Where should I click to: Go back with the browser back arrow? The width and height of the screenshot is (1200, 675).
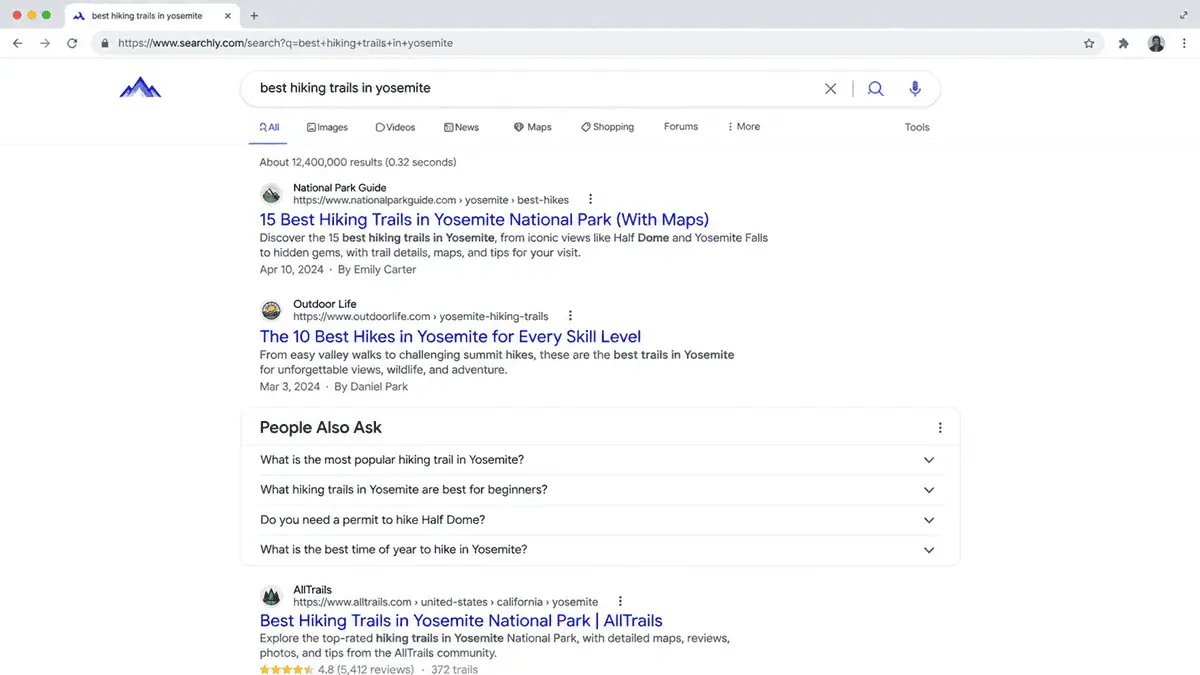(x=17, y=44)
